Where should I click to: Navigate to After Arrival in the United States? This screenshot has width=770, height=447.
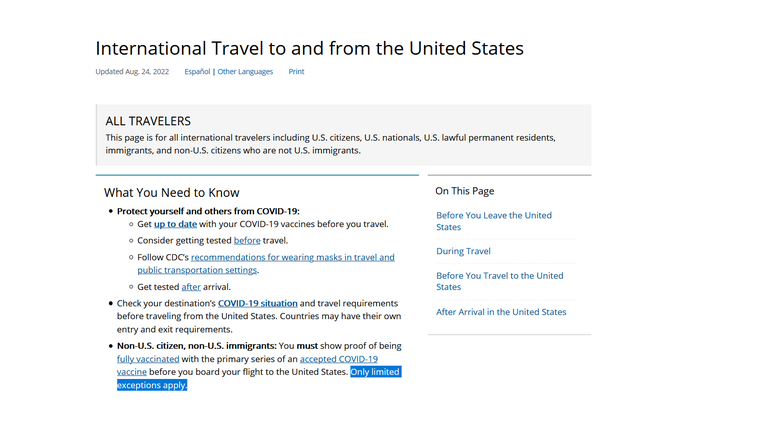[501, 312]
